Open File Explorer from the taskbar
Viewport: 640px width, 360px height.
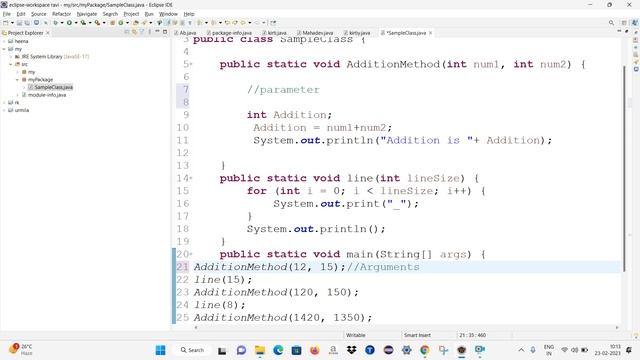(260, 350)
